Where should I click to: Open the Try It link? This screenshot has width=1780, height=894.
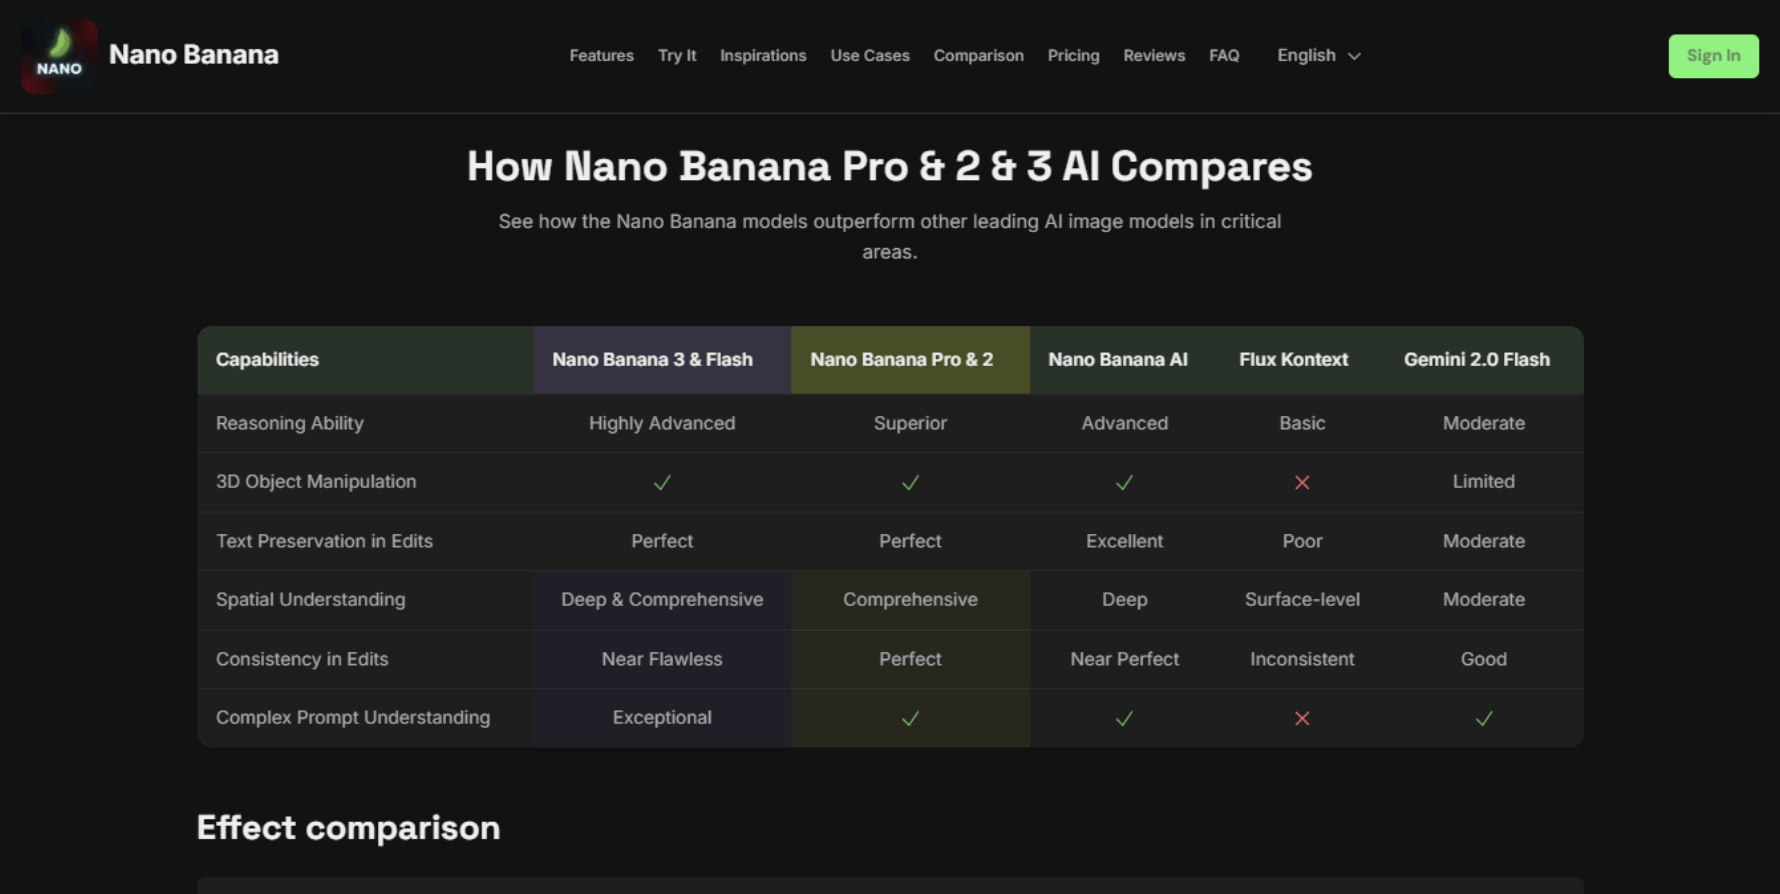(677, 56)
